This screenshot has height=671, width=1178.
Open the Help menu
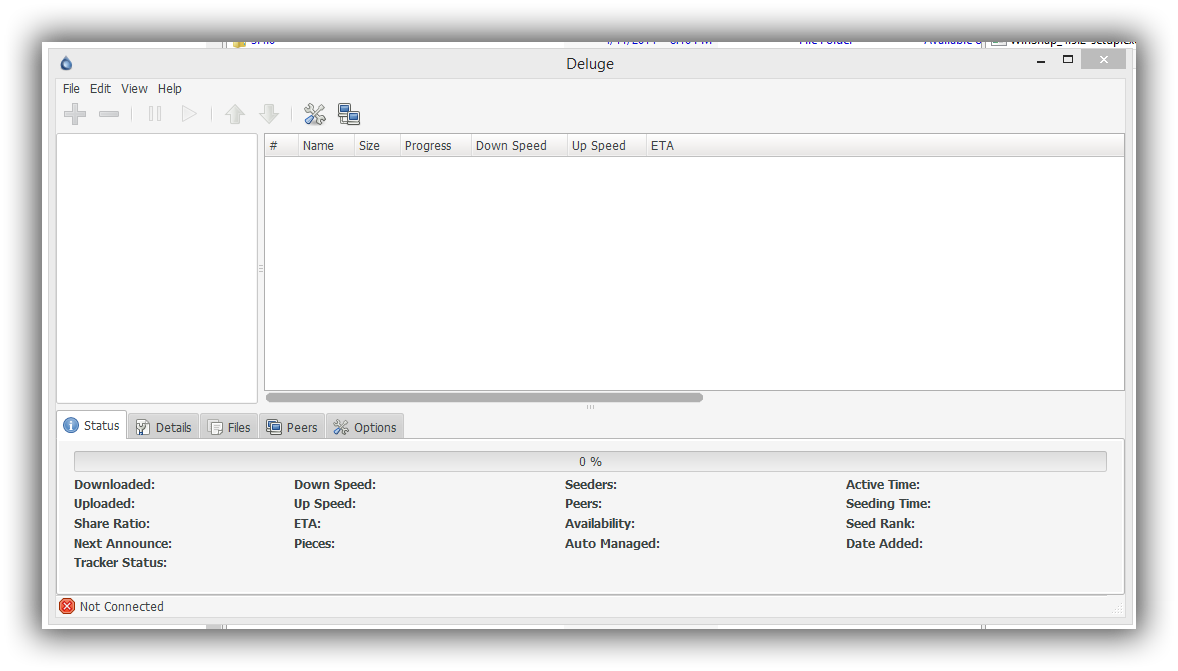point(170,89)
